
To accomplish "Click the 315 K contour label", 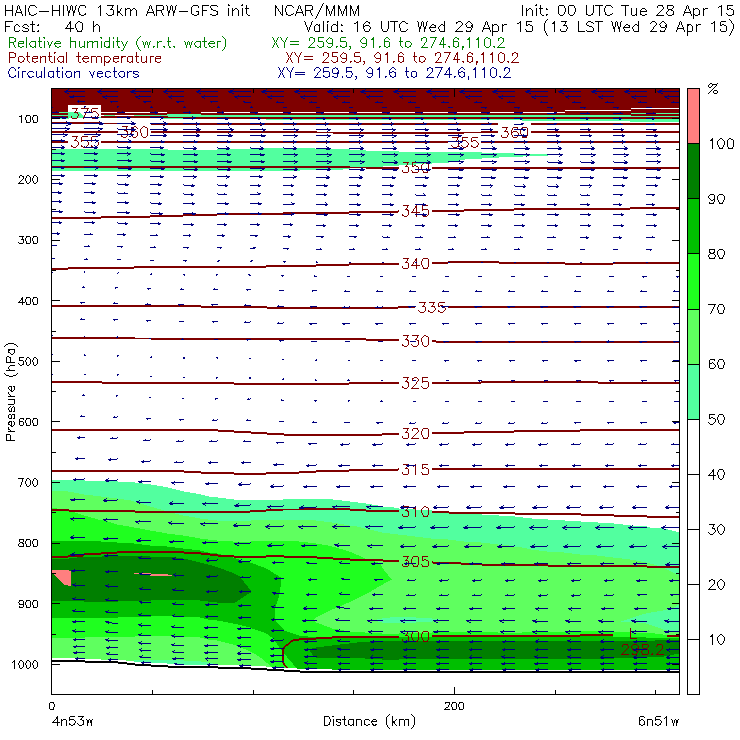I will 415,470.
